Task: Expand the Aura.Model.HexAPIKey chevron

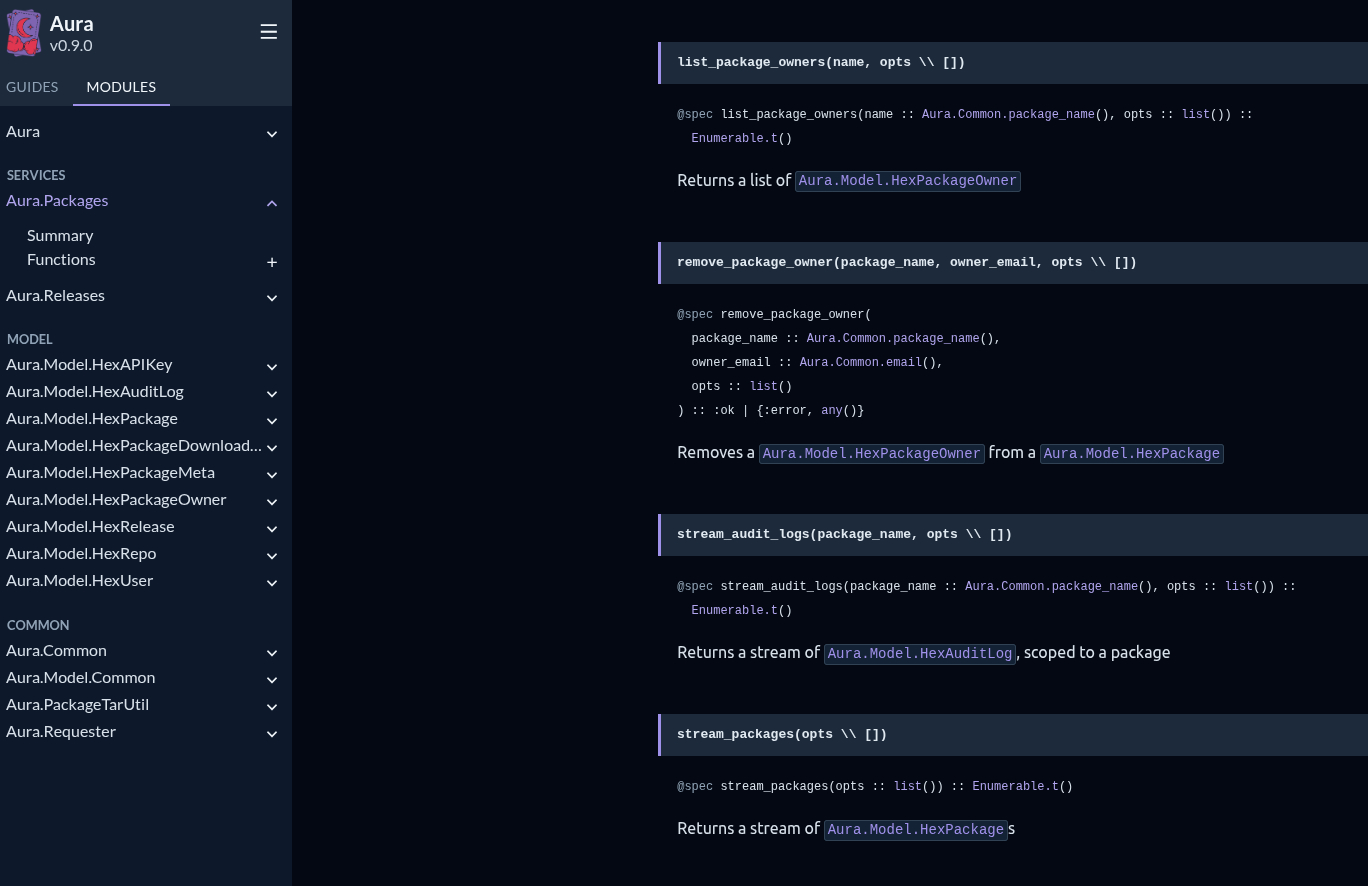Action: pyautogui.click(x=271, y=367)
